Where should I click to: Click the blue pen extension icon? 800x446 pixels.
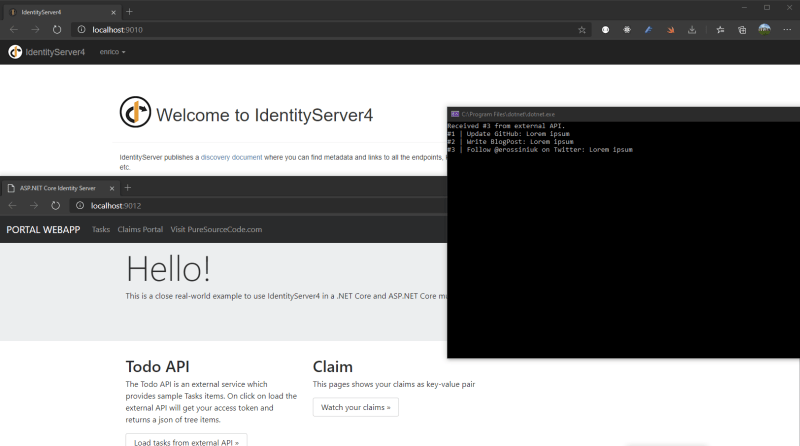[648, 30]
